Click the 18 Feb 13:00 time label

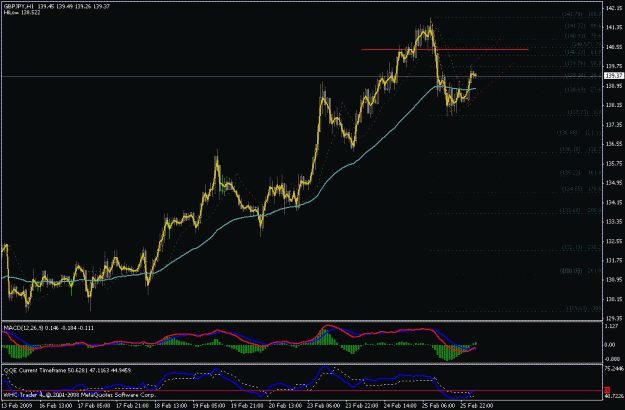click(171, 406)
